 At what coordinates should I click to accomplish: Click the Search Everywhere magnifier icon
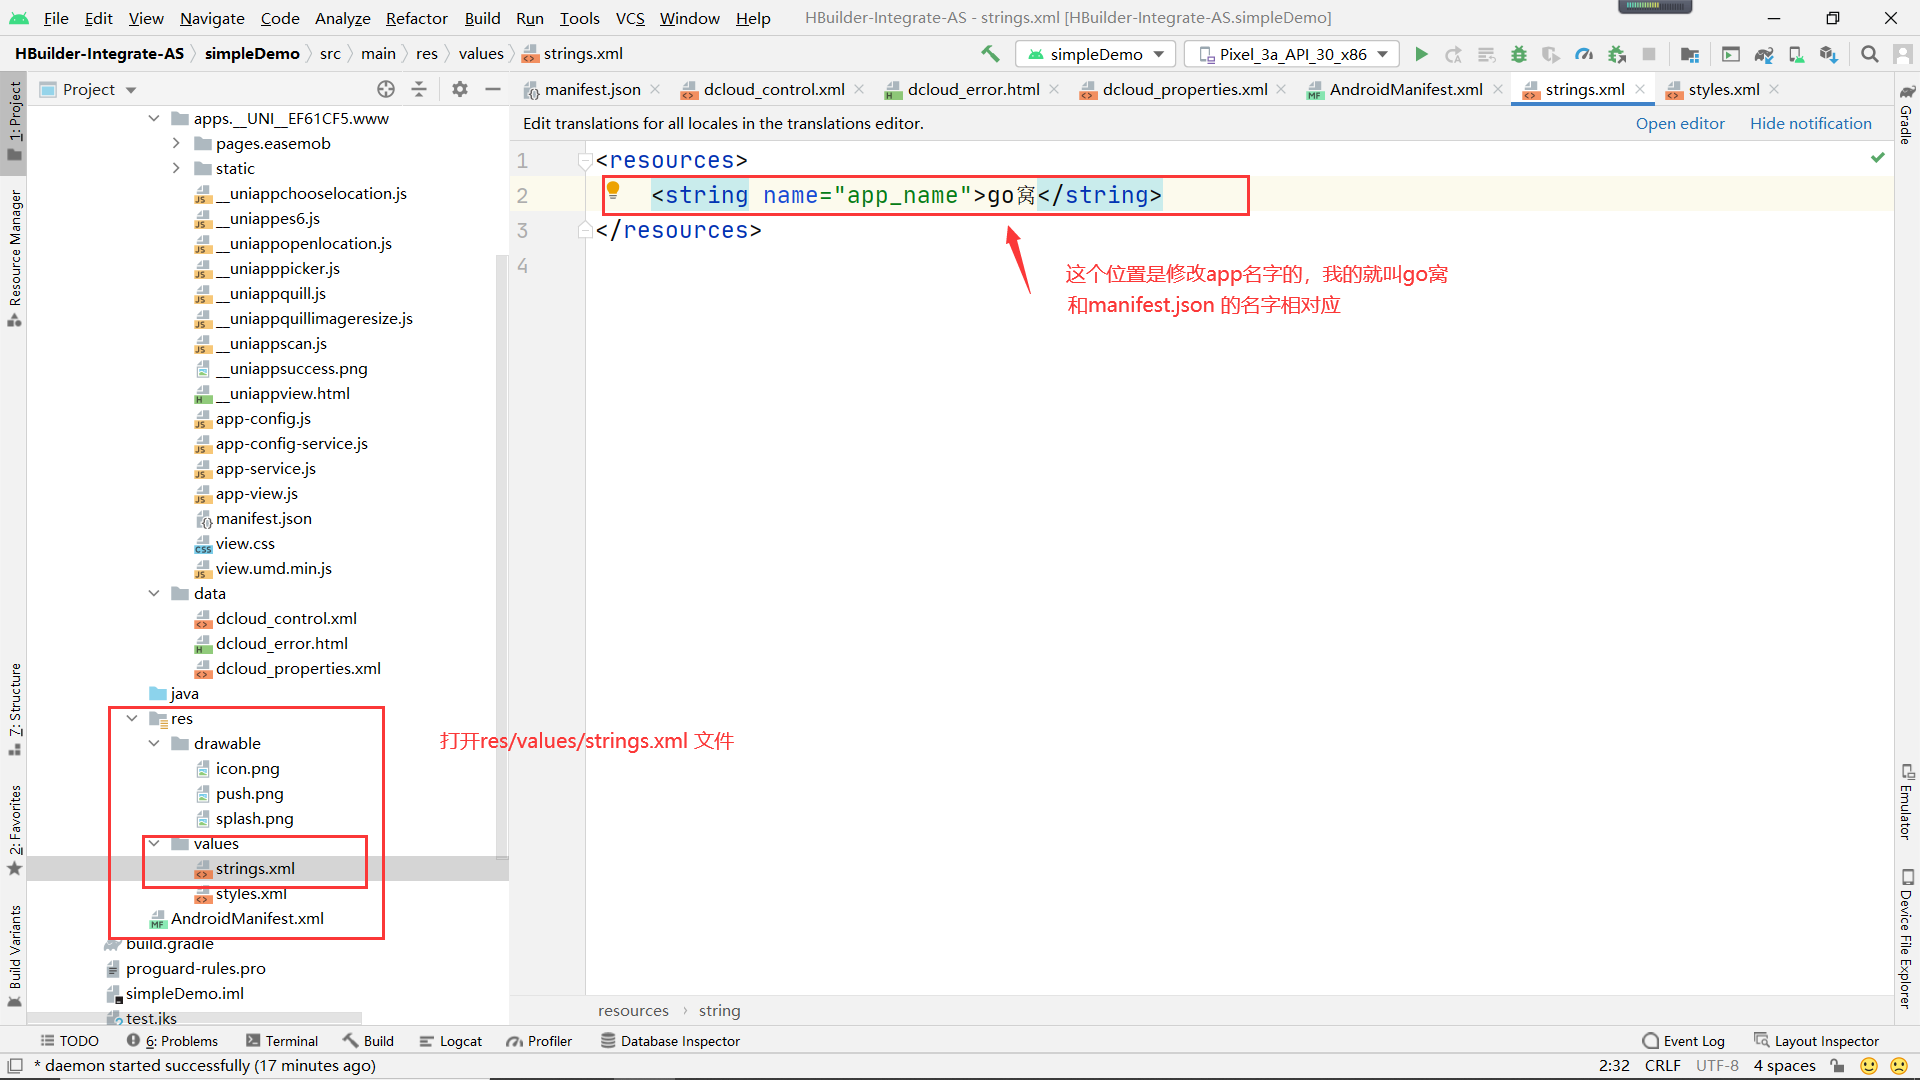point(1869,54)
